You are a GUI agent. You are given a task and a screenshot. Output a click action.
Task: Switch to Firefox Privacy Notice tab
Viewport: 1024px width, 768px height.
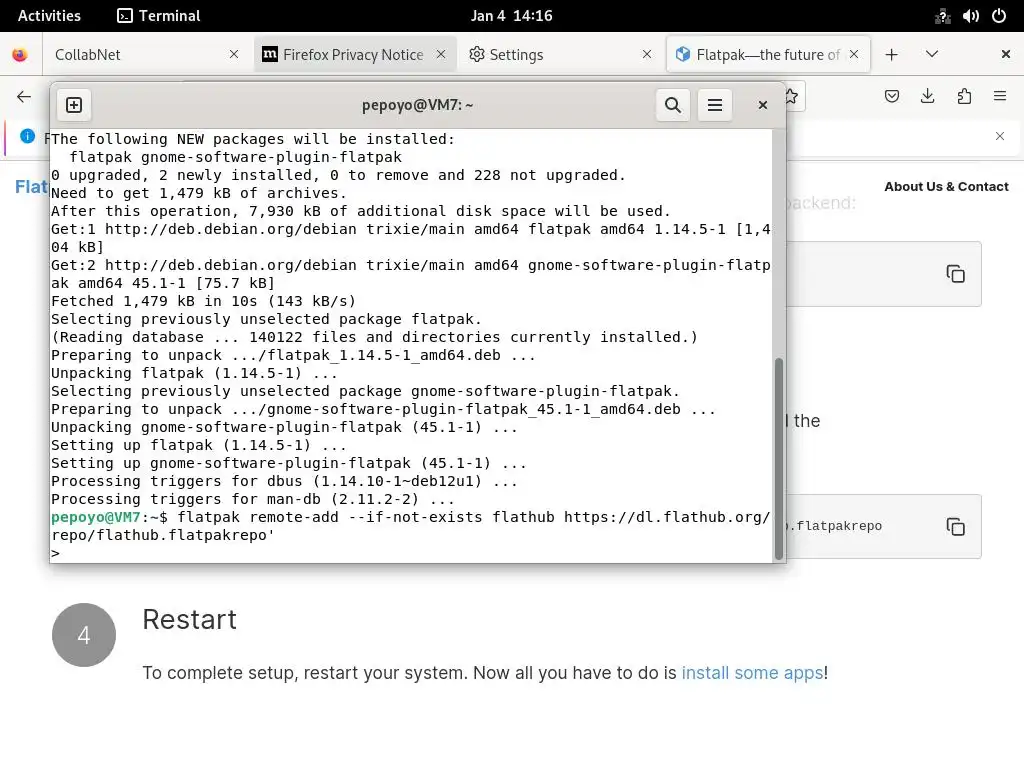click(355, 54)
